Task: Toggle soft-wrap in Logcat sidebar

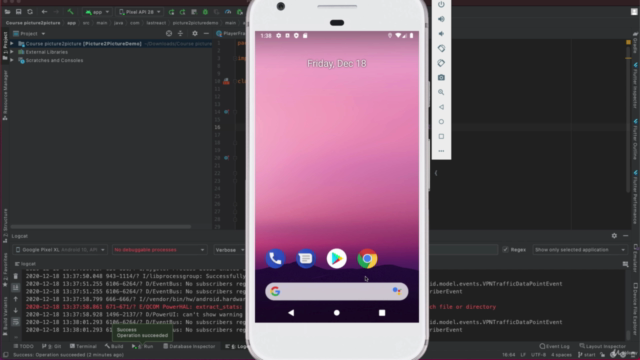Action: point(16,322)
